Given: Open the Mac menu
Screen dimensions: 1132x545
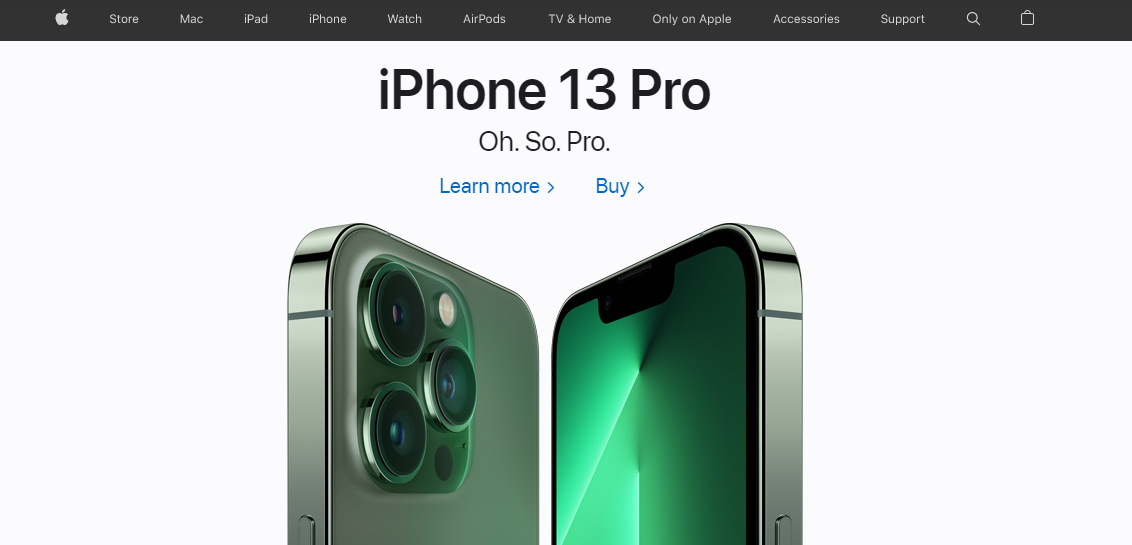Looking at the screenshot, I should (191, 19).
